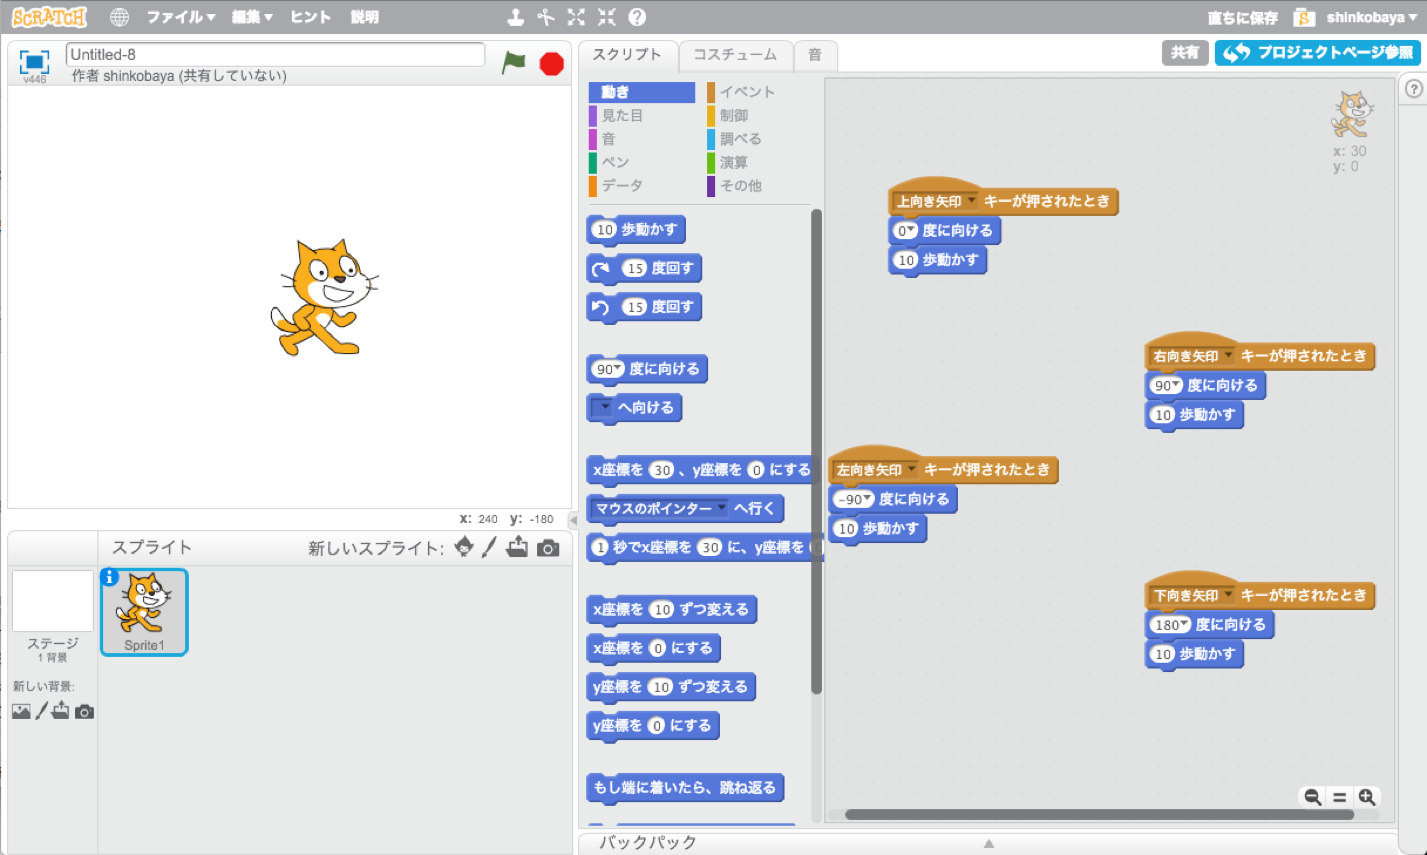Open the shinkobaya account dropdown
The image size is (1427, 855).
pyautogui.click(x=1370, y=17)
